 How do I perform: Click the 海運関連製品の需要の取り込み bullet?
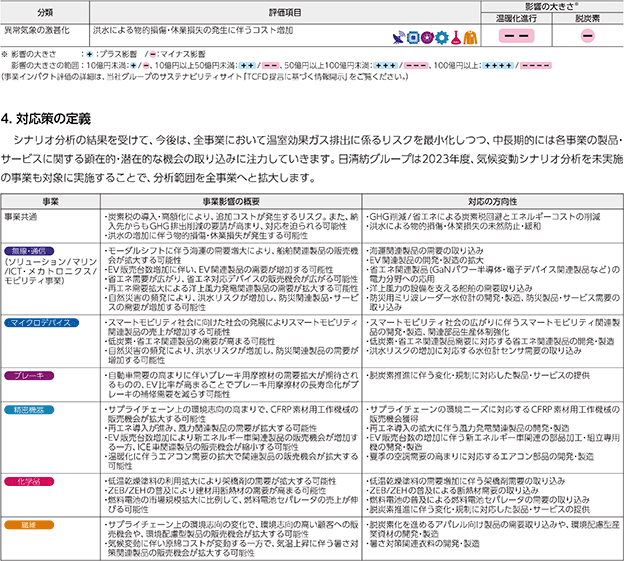click(x=425, y=251)
